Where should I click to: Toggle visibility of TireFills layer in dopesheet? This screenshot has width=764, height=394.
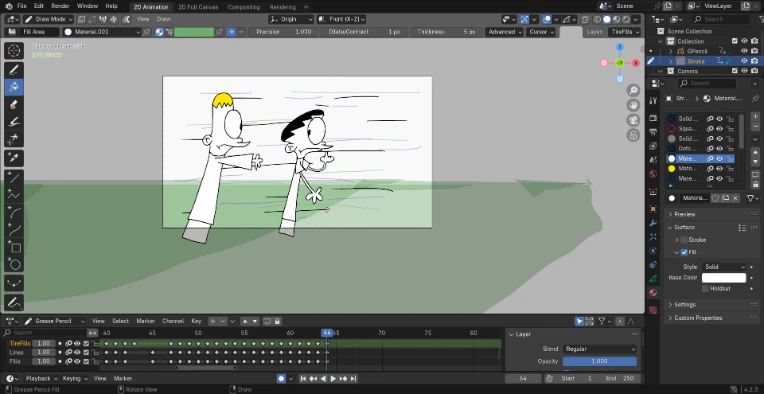point(77,343)
